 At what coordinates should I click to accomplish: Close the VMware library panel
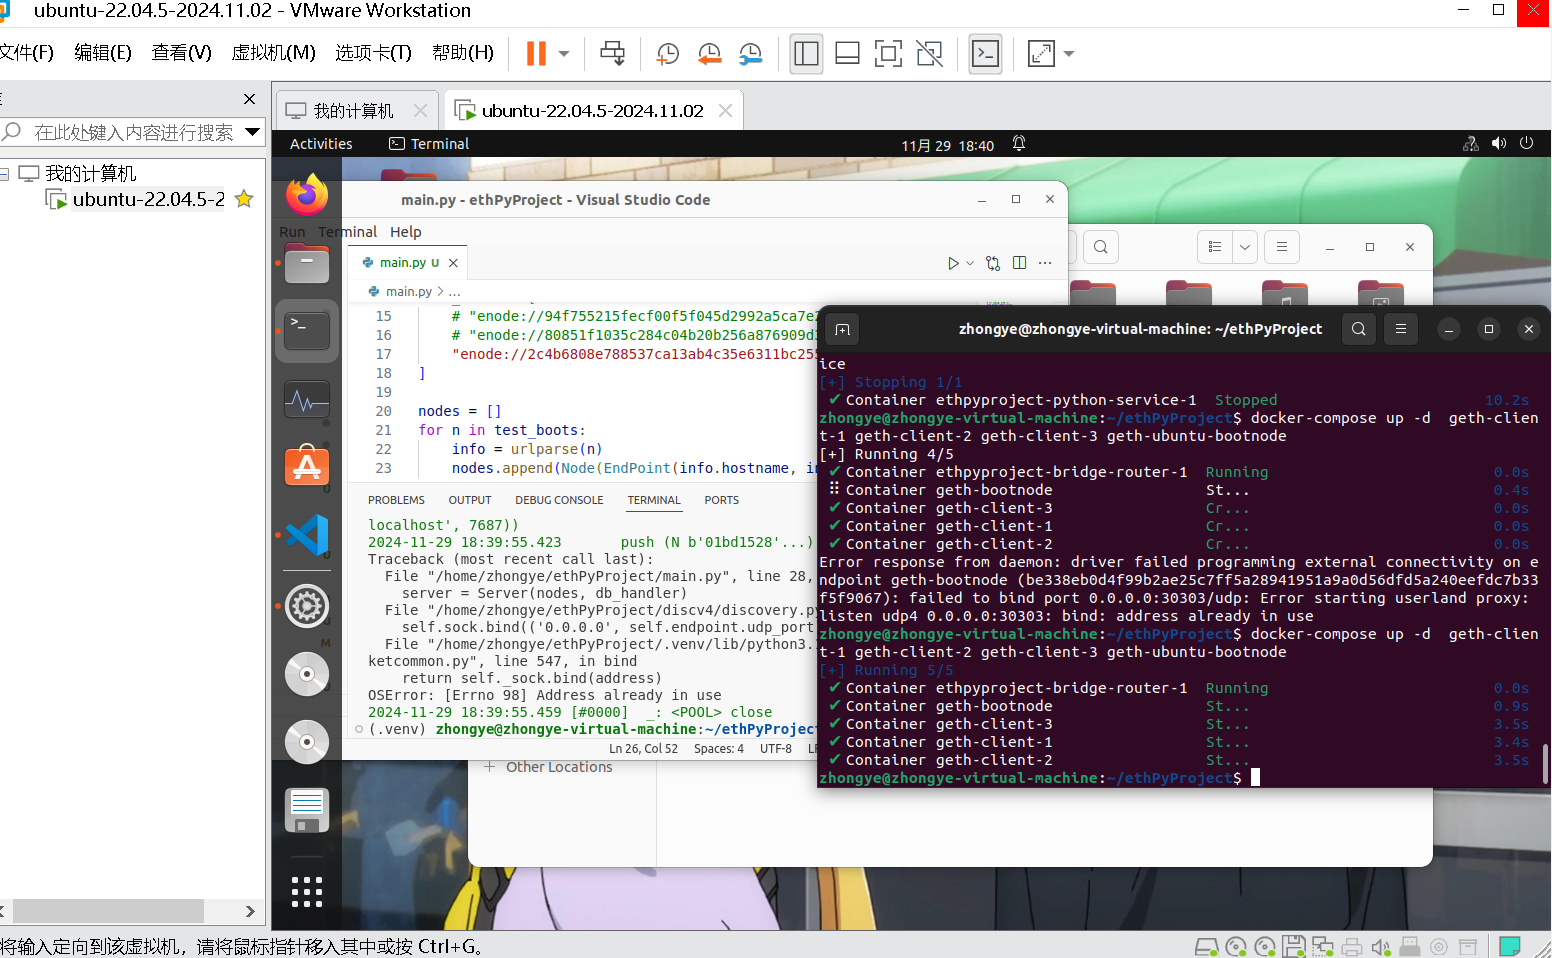point(249,99)
